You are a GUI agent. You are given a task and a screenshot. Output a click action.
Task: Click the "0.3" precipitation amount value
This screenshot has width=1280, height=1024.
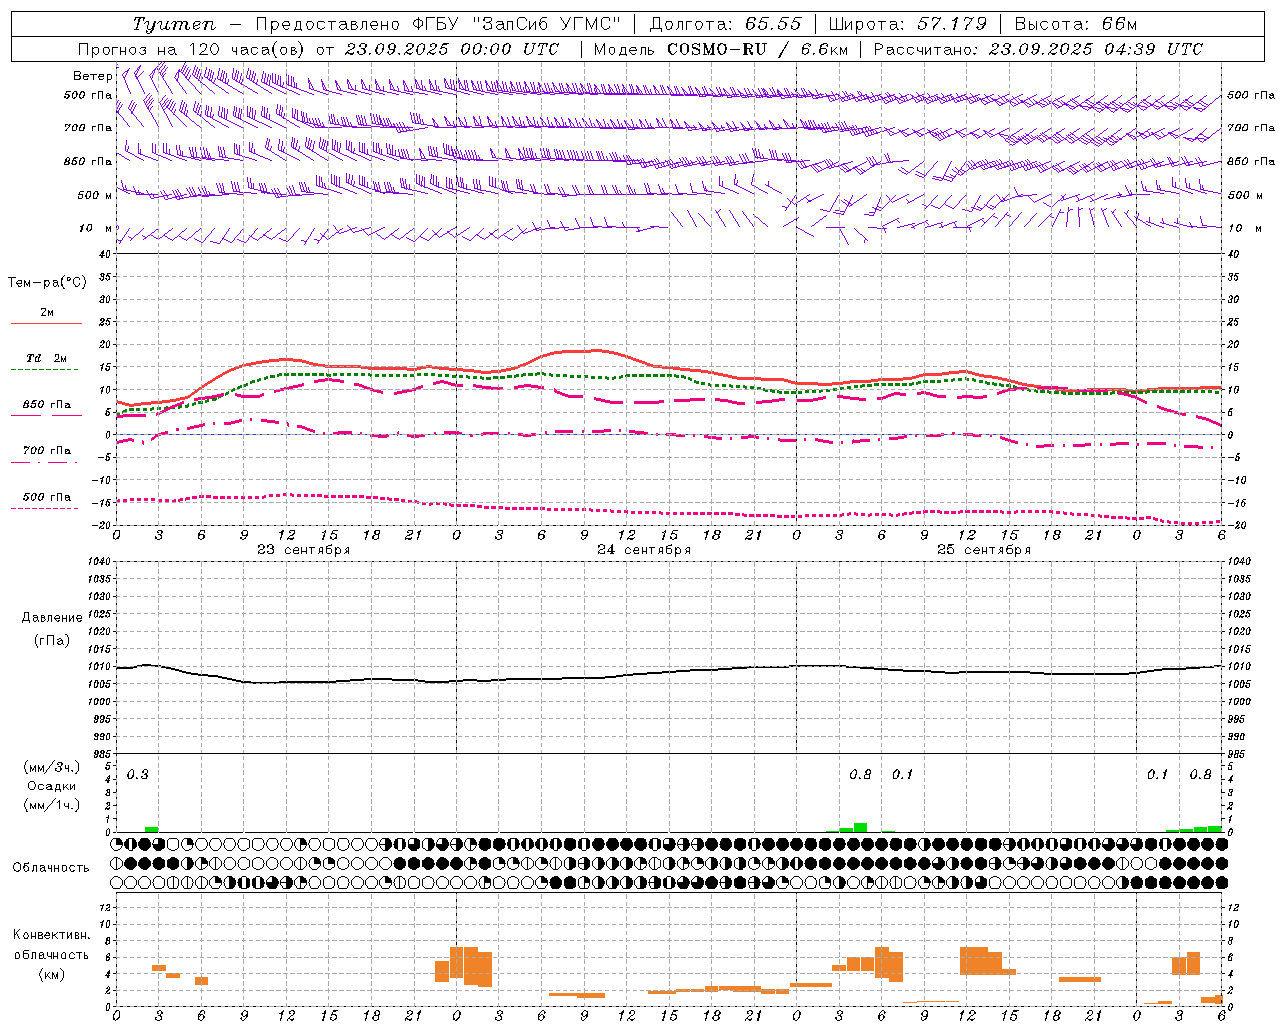tap(137, 775)
